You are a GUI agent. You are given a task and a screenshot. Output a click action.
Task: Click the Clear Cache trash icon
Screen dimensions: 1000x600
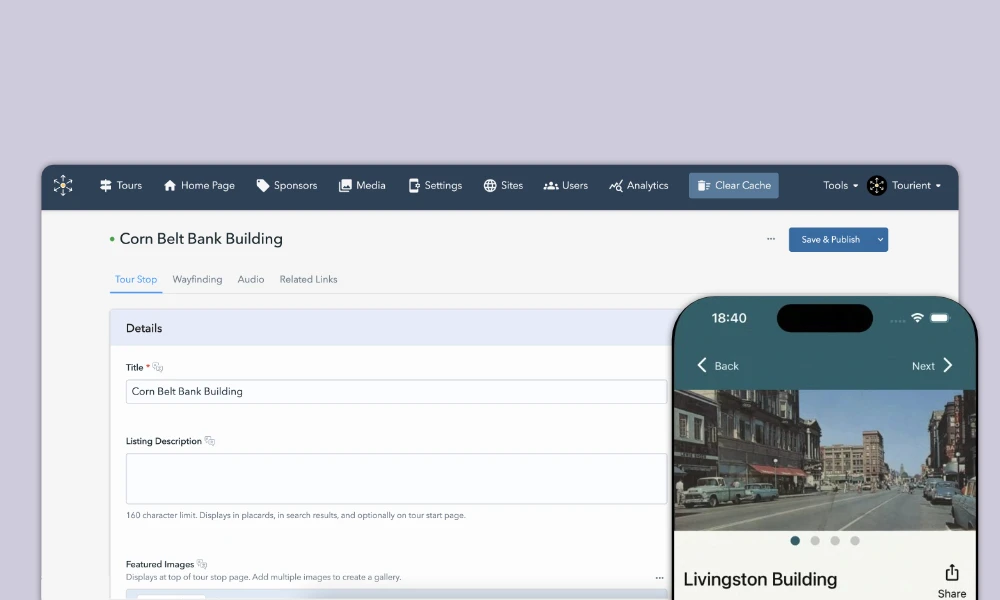(703, 186)
